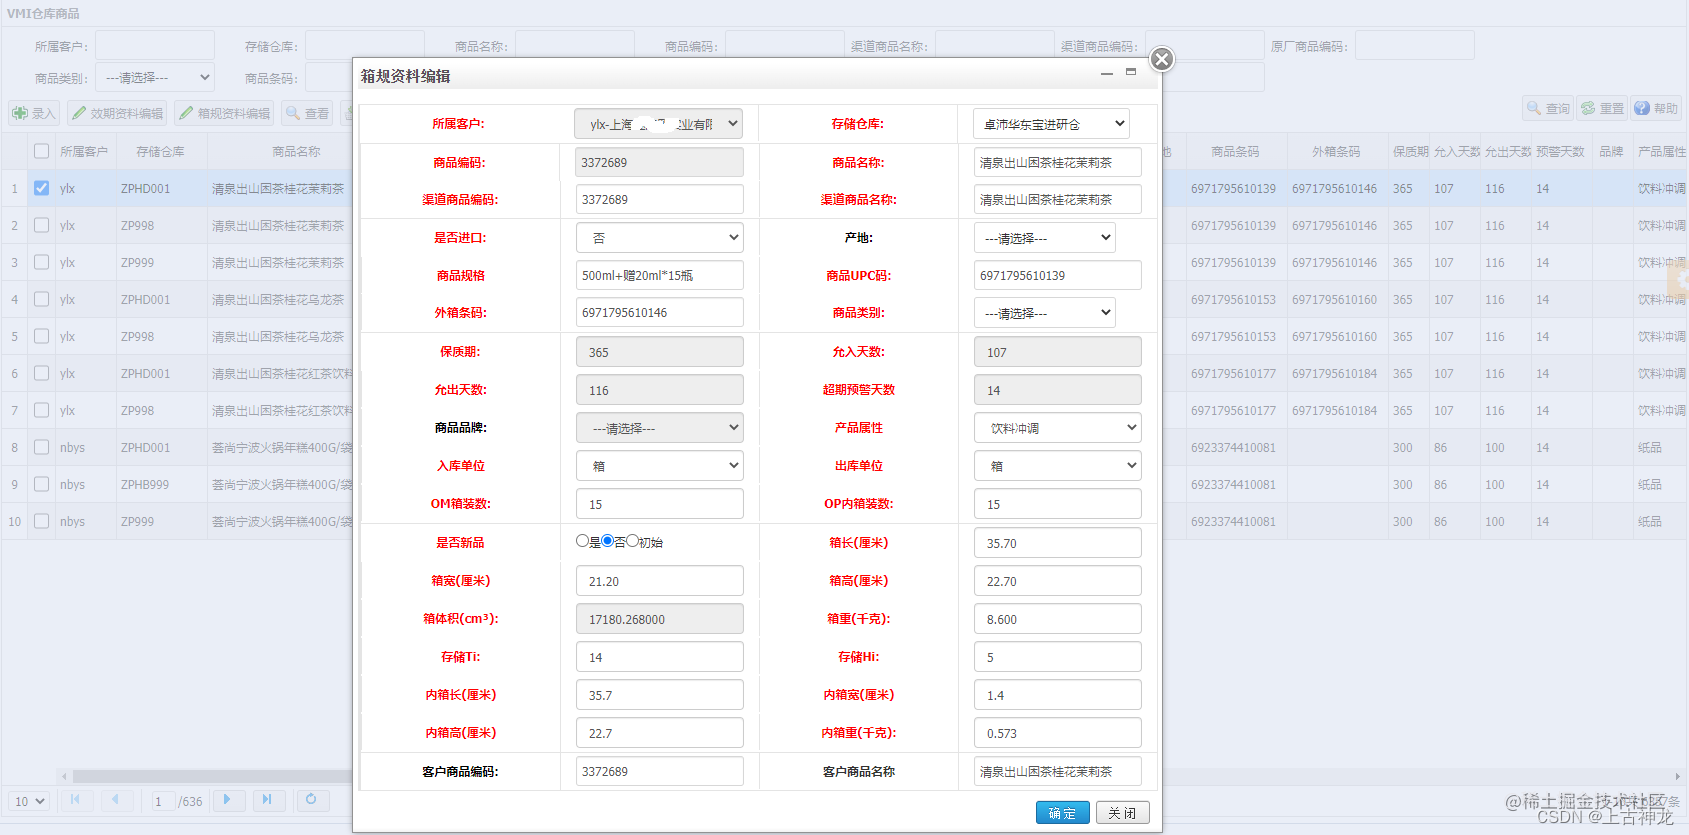Click the 录入 toolbar button
Screen dimensions: 1689x835
tap(34, 113)
